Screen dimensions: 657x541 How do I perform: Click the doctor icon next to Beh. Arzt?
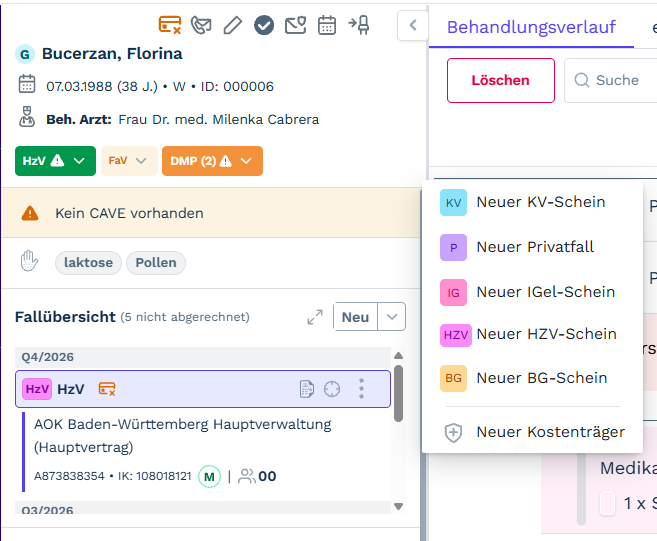(x=27, y=116)
